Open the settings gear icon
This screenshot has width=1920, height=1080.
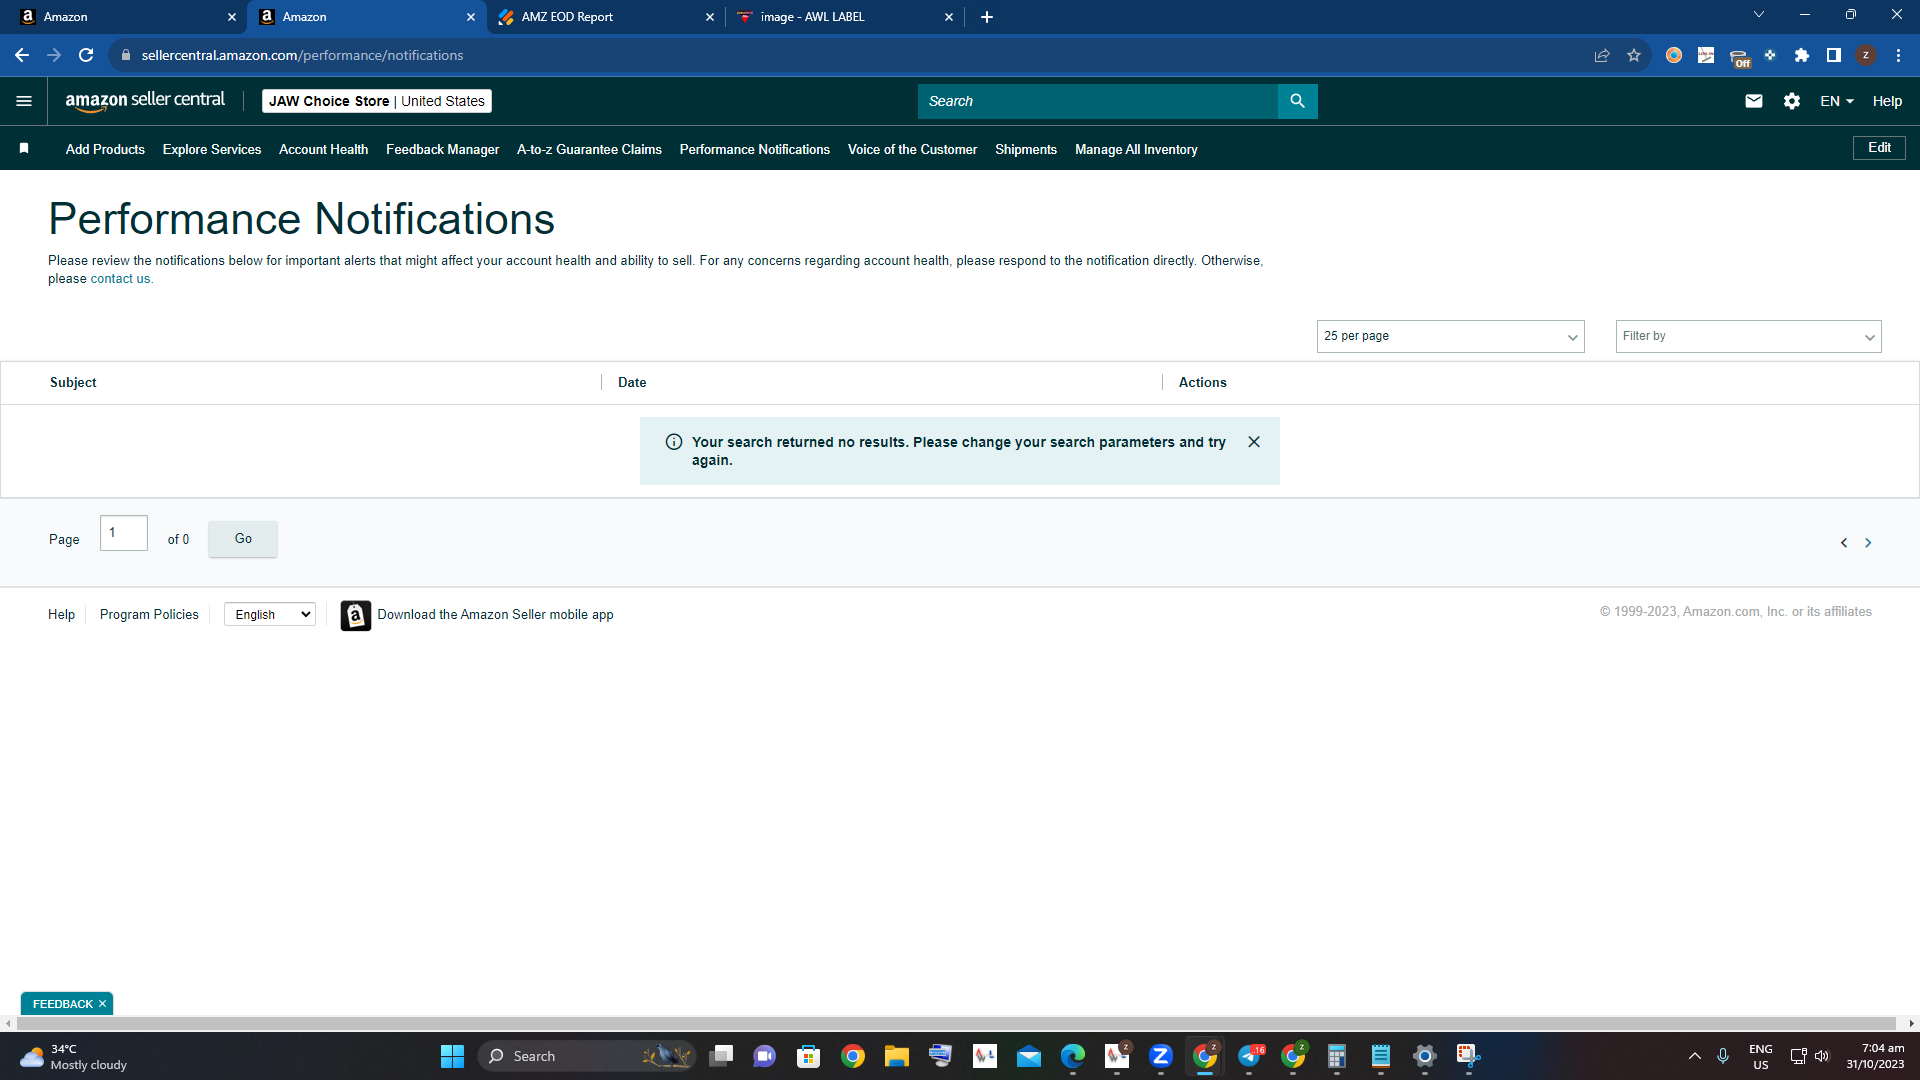pos(1792,101)
